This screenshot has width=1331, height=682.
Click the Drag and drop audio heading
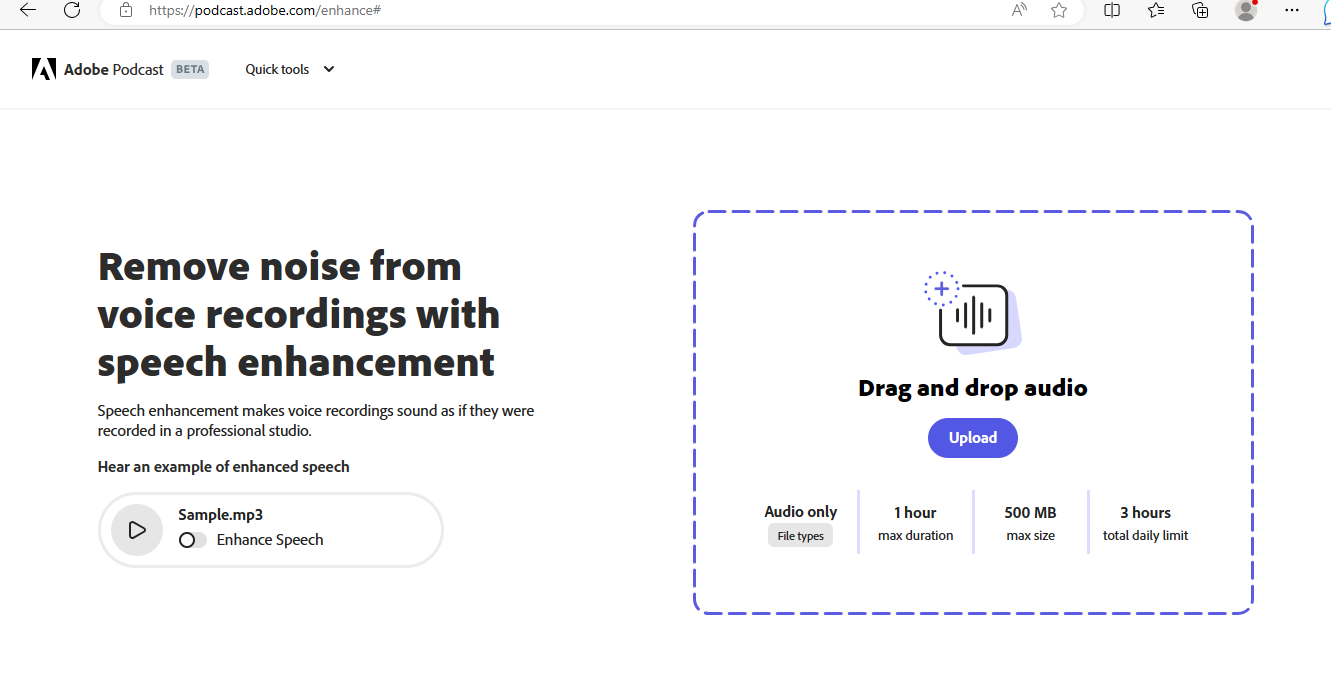point(973,388)
